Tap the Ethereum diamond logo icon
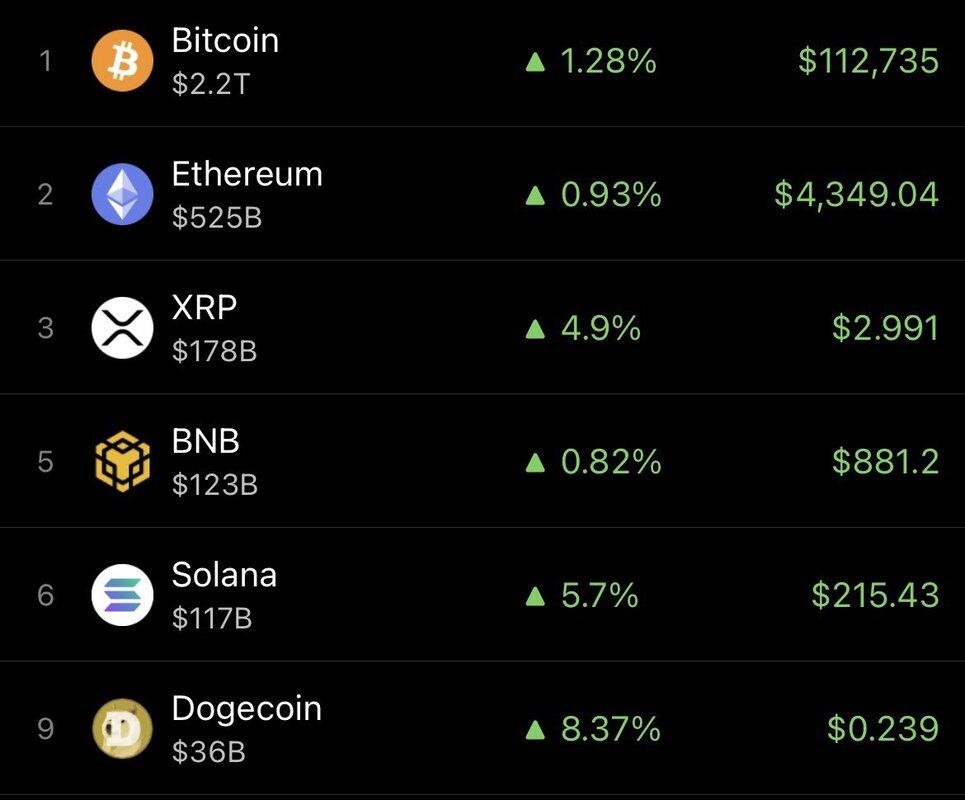The height and width of the screenshot is (800, 965). point(122,194)
